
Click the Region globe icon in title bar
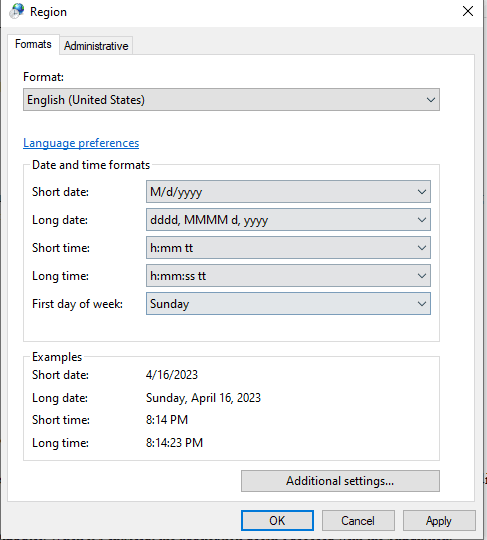click(x=17, y=11)
